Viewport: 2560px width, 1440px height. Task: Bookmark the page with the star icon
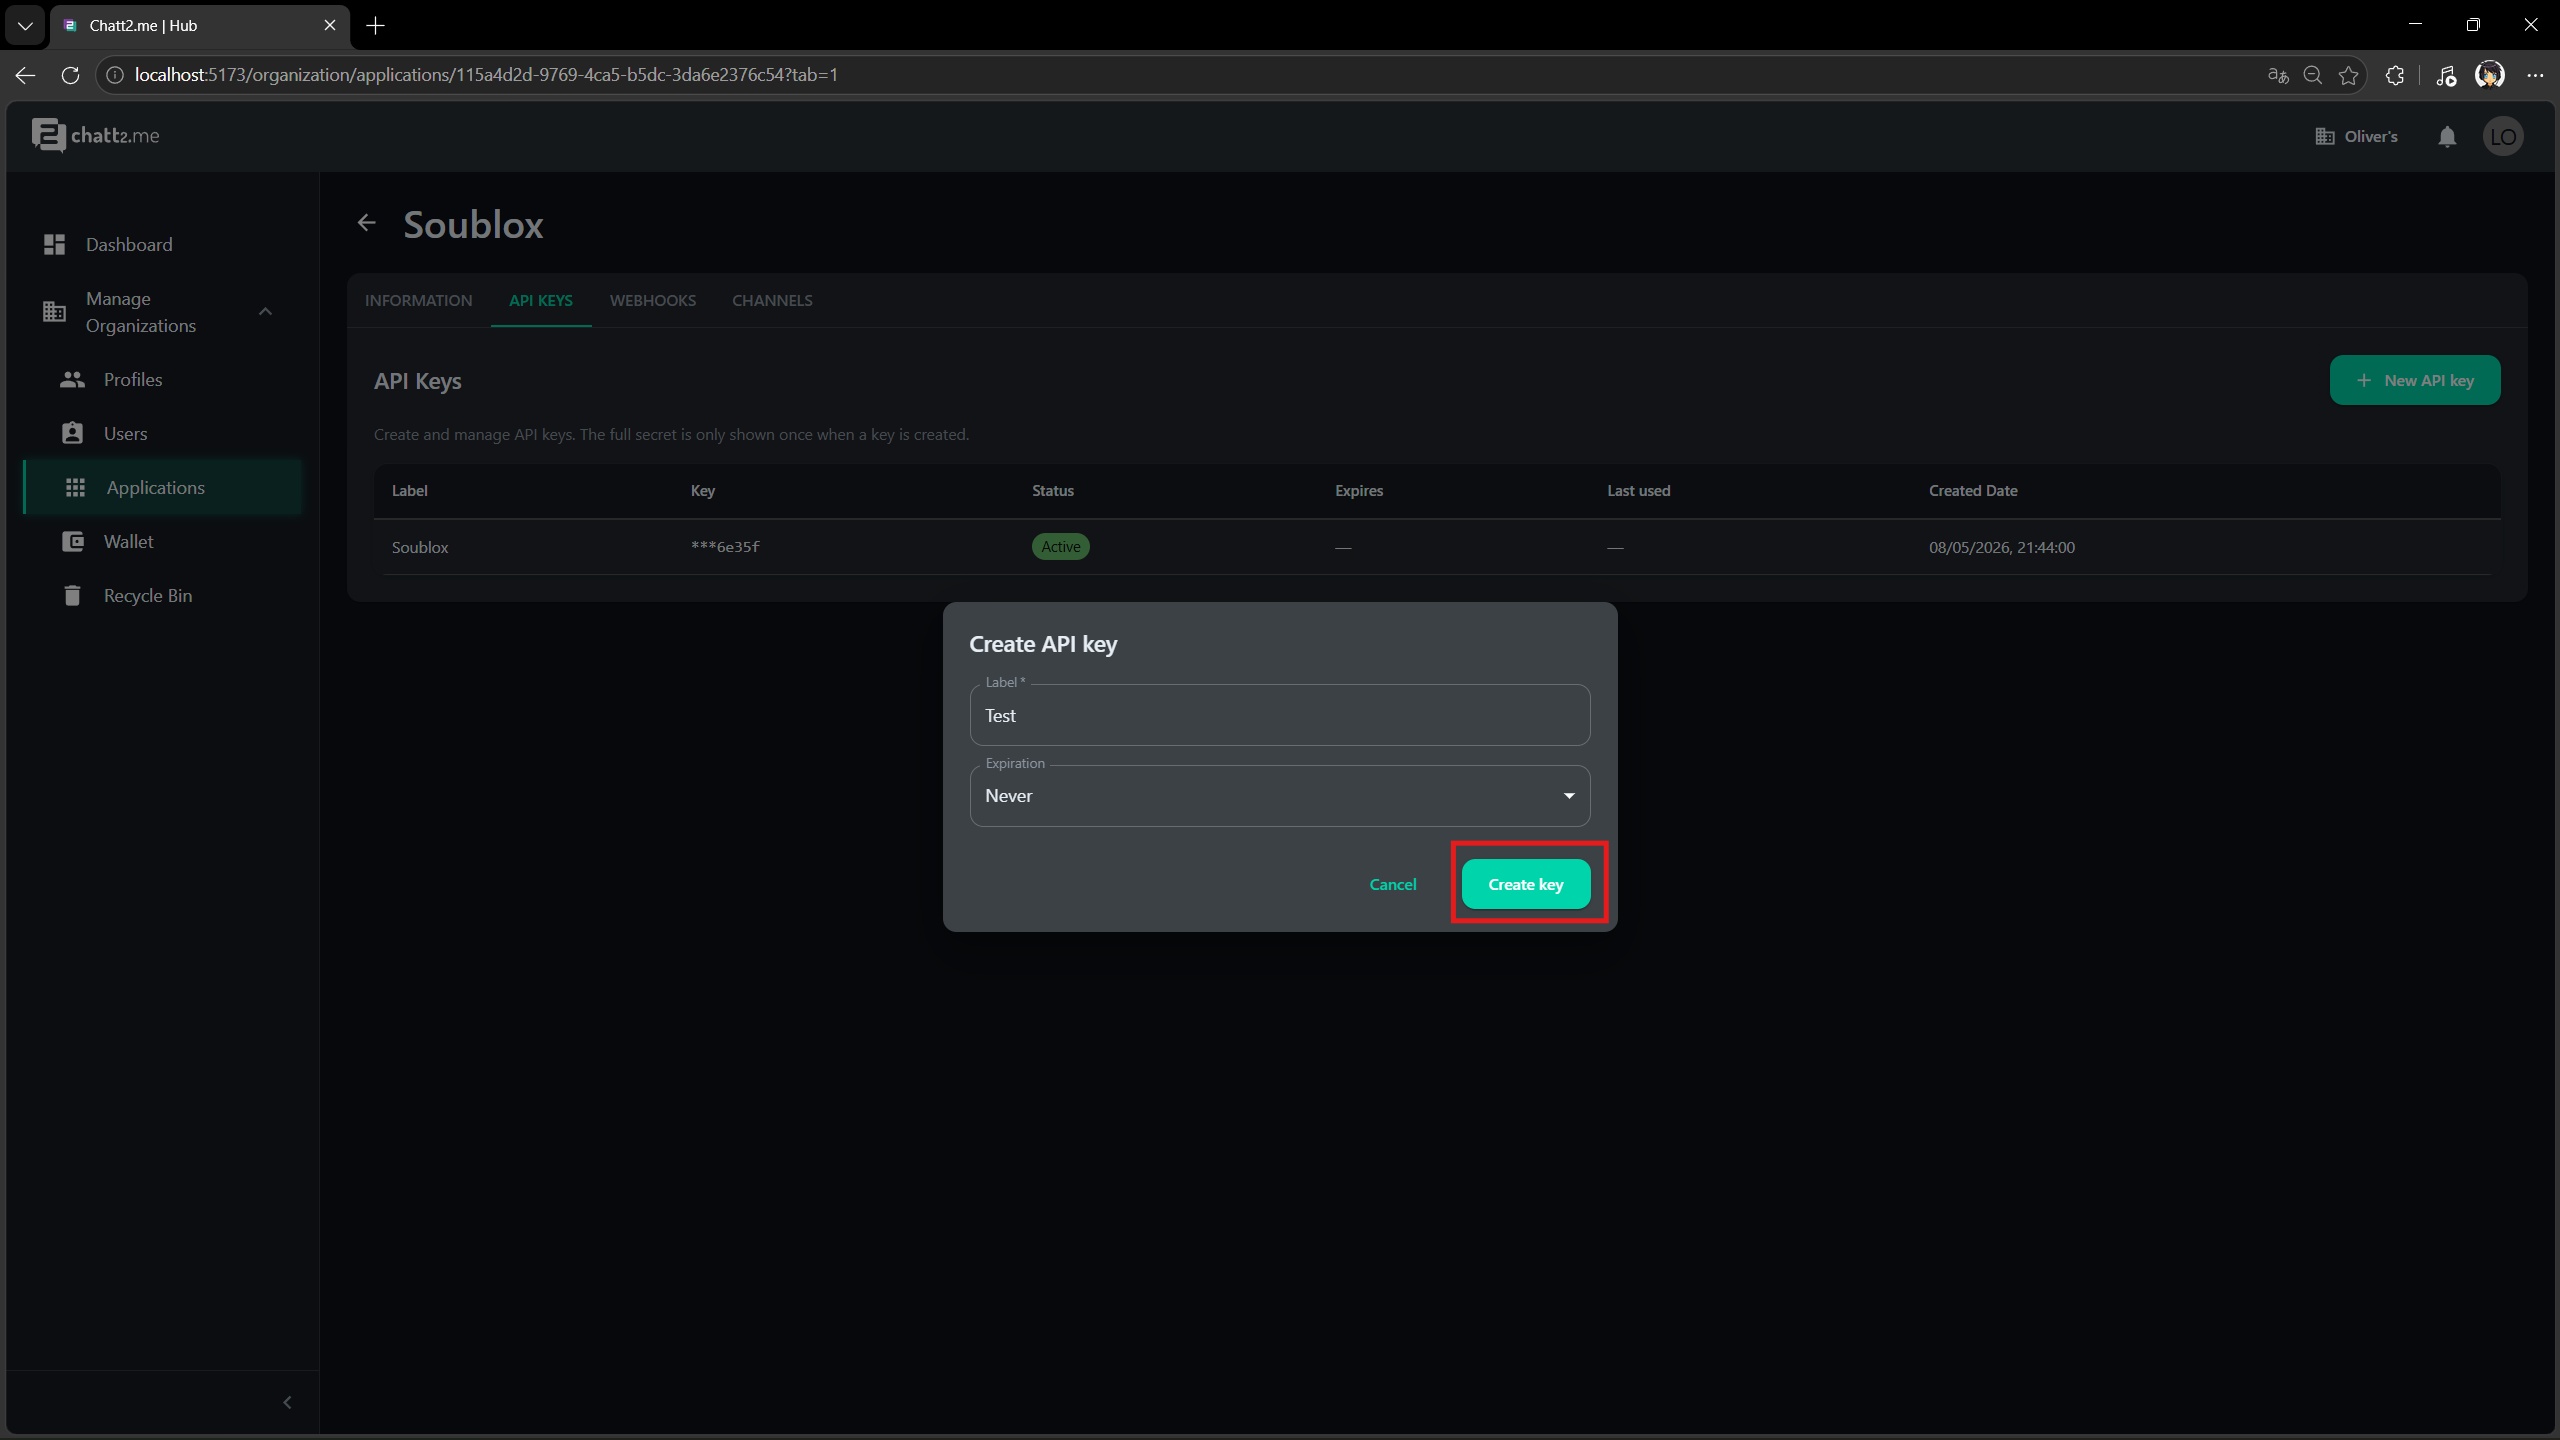(x=2349, y=75)
